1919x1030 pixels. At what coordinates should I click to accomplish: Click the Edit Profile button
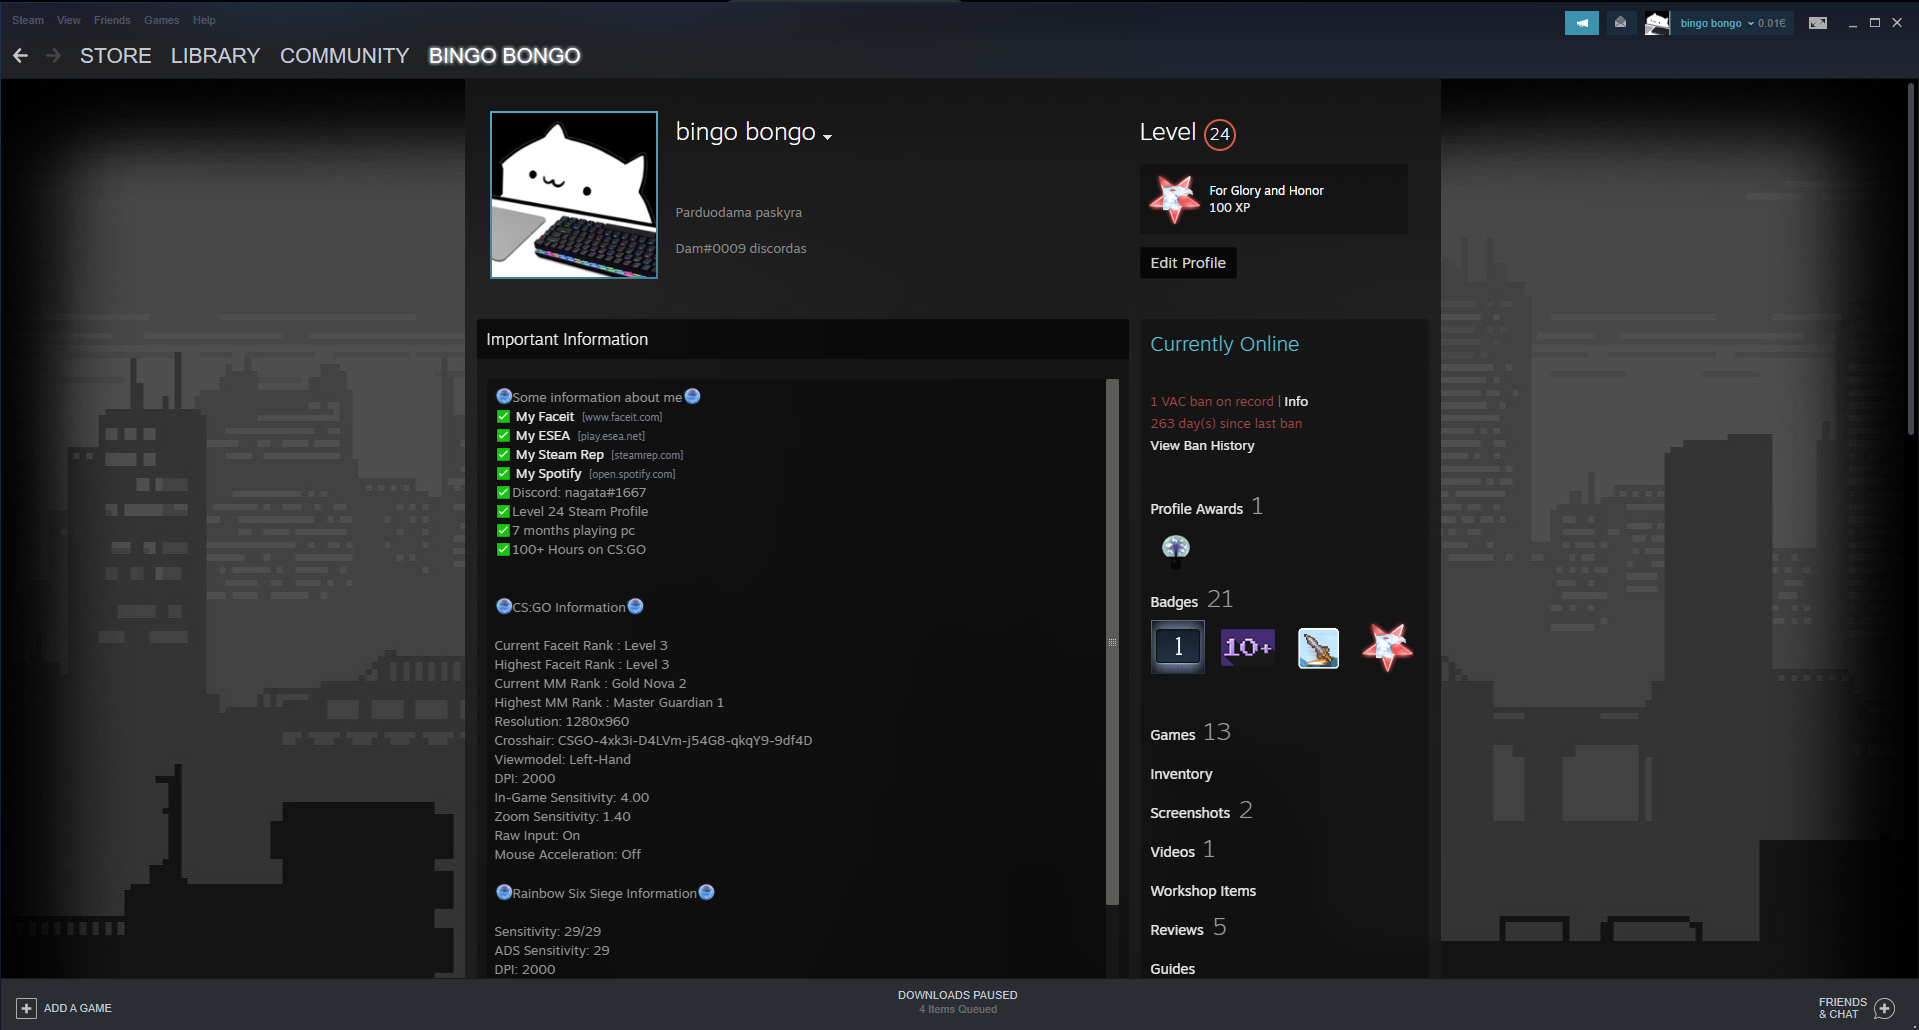point(1188,263)
